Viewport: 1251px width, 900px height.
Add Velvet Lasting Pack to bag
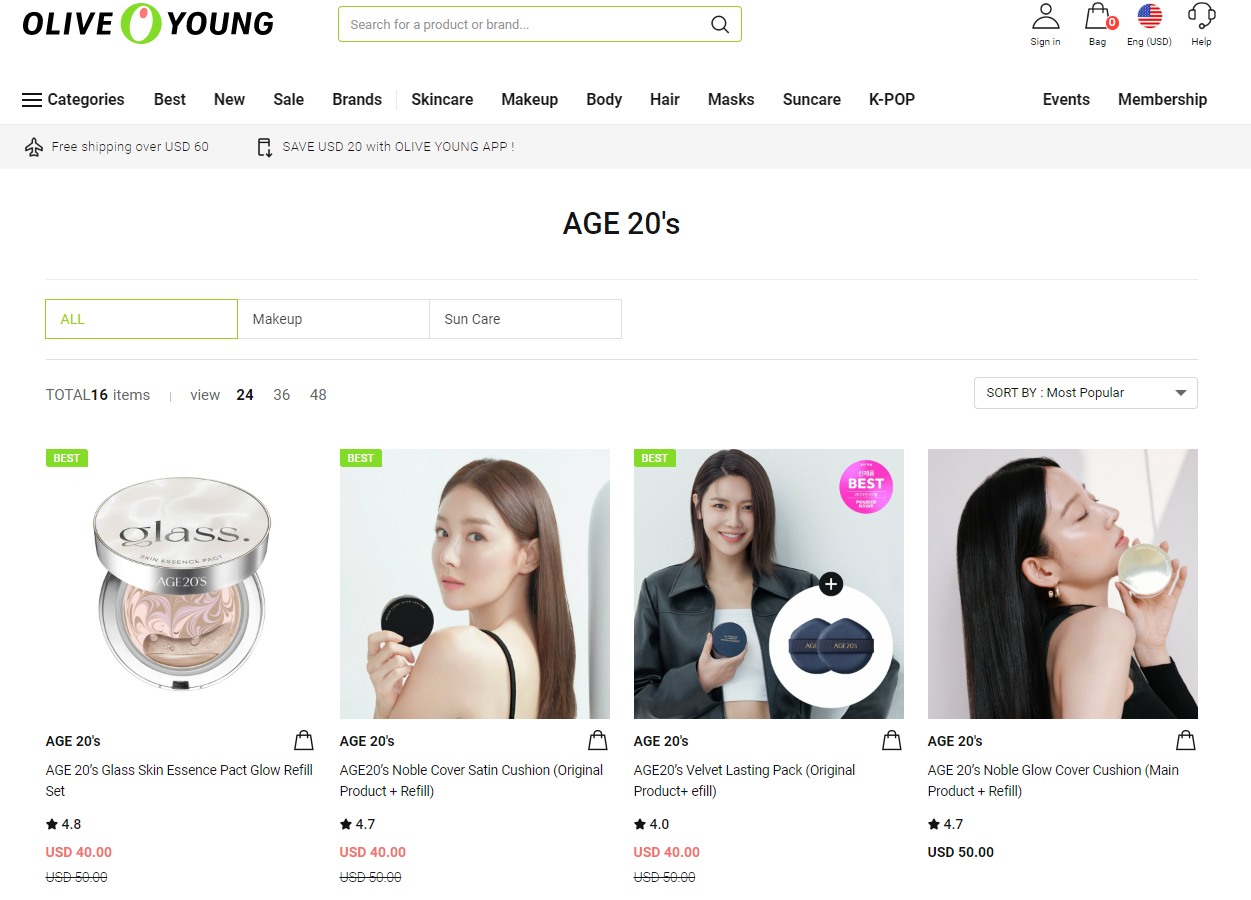pyautogui.click(x=892, y=740)
